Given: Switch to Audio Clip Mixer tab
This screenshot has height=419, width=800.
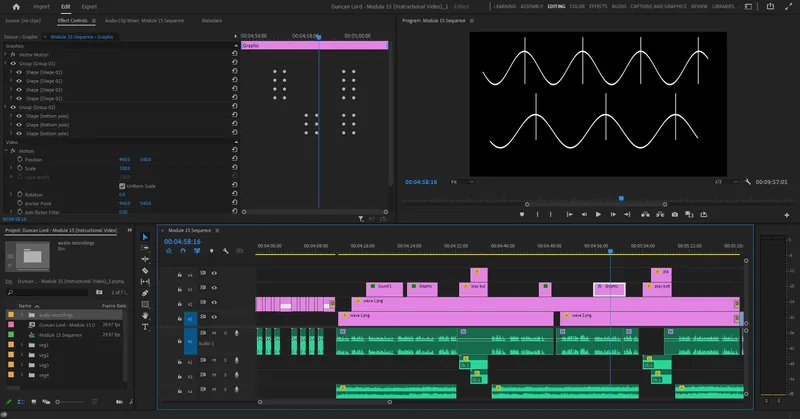Looking at the screenshot, I should click(144, 21).
